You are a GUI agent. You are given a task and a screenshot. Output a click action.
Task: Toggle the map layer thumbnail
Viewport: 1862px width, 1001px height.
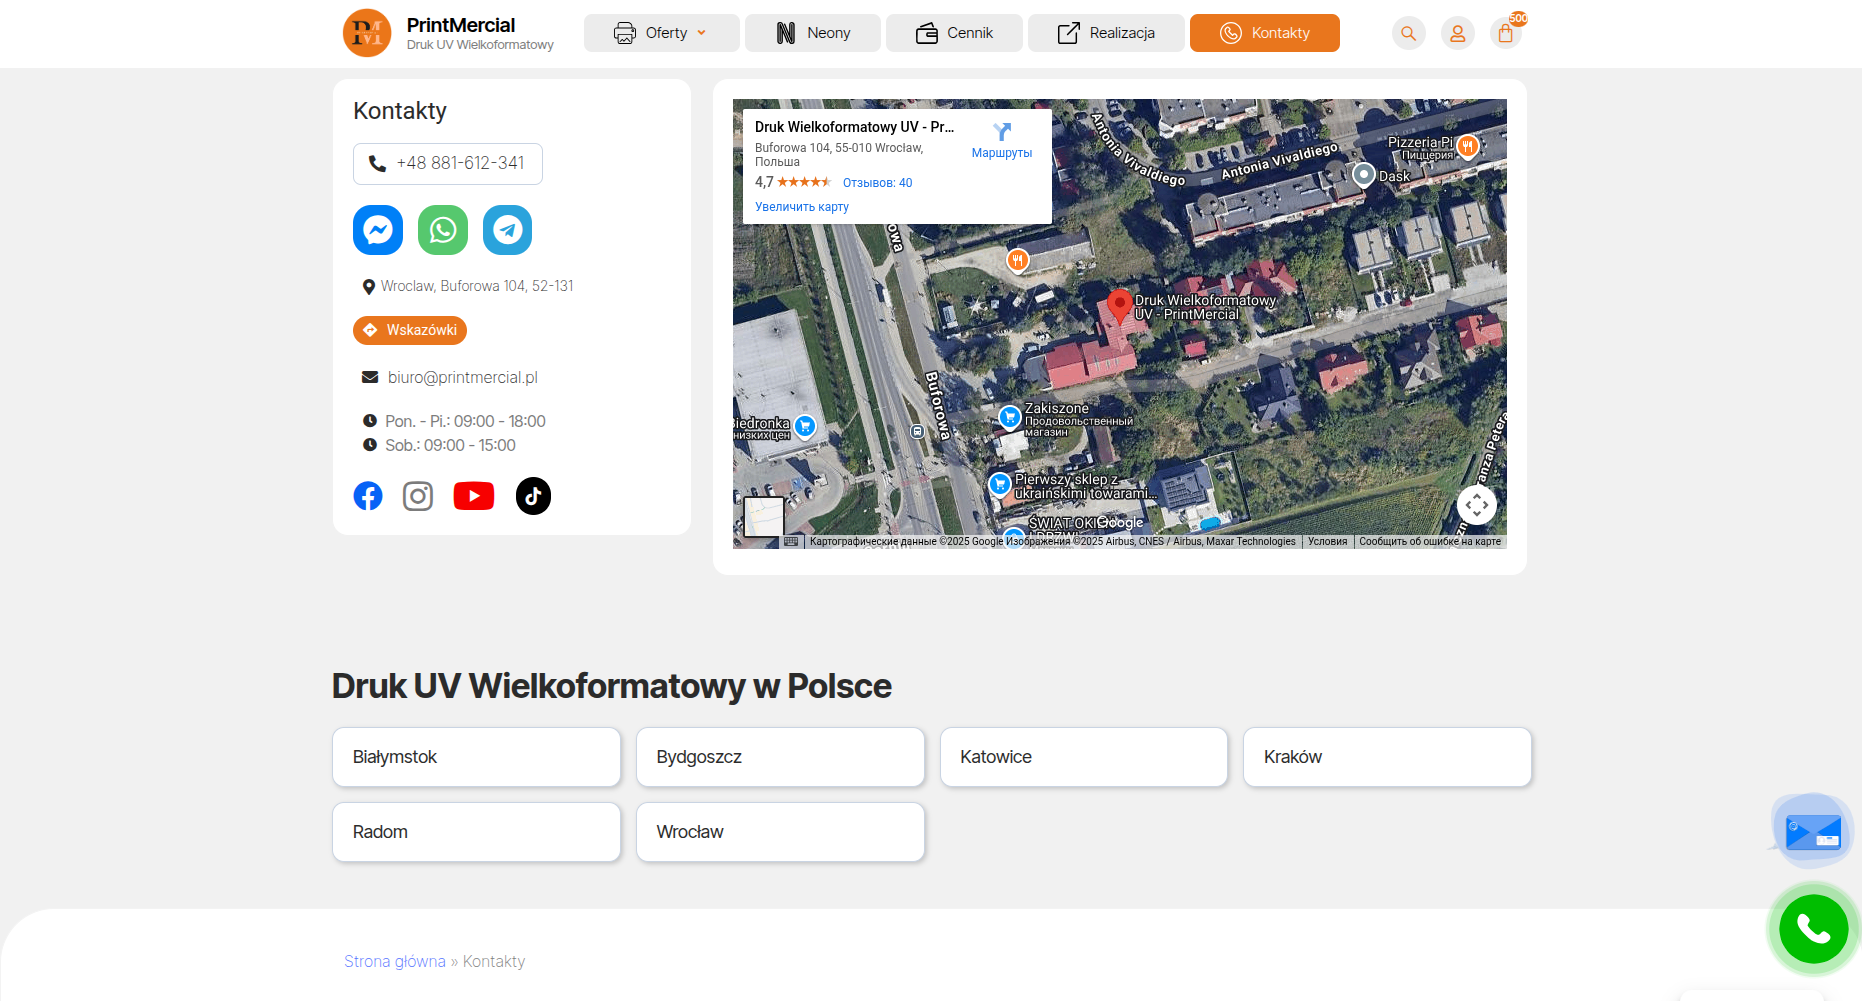click(764, 517)
